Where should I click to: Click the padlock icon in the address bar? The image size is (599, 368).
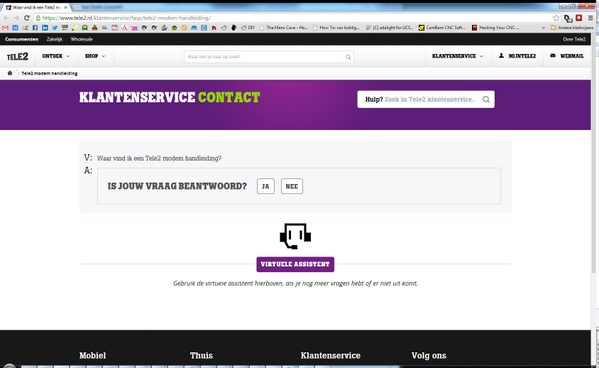(x=38, y=18)
